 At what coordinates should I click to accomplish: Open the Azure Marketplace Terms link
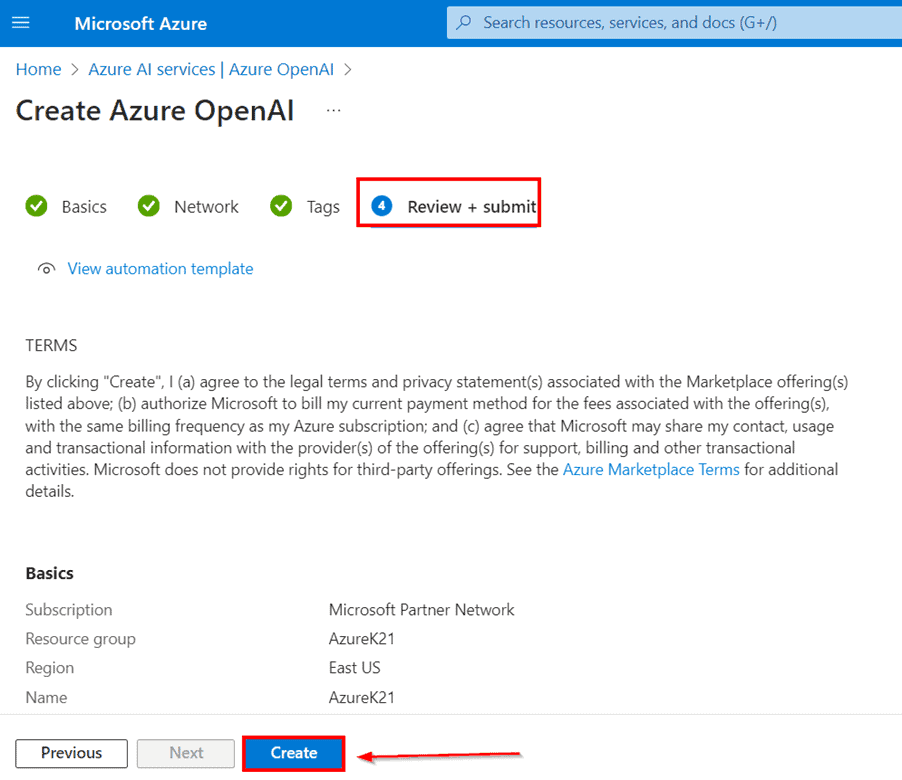pos(651,470)
